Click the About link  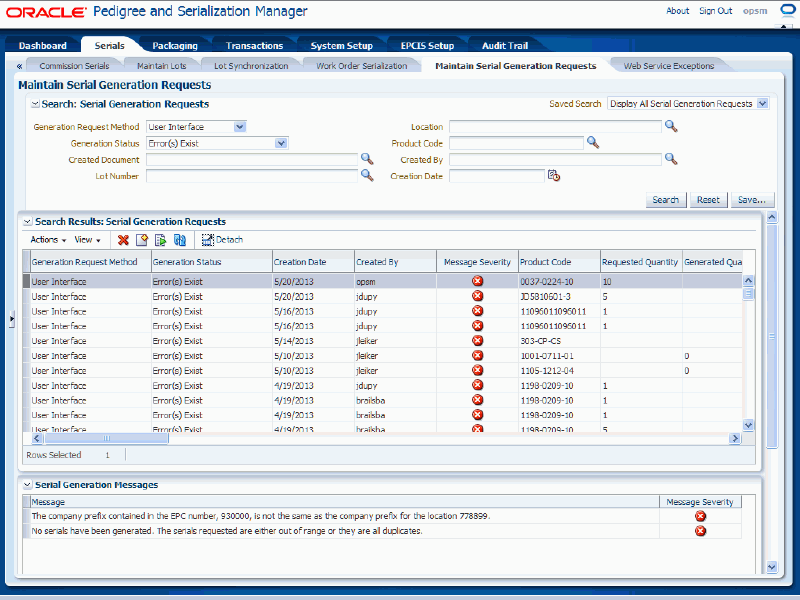click(678, 11)
